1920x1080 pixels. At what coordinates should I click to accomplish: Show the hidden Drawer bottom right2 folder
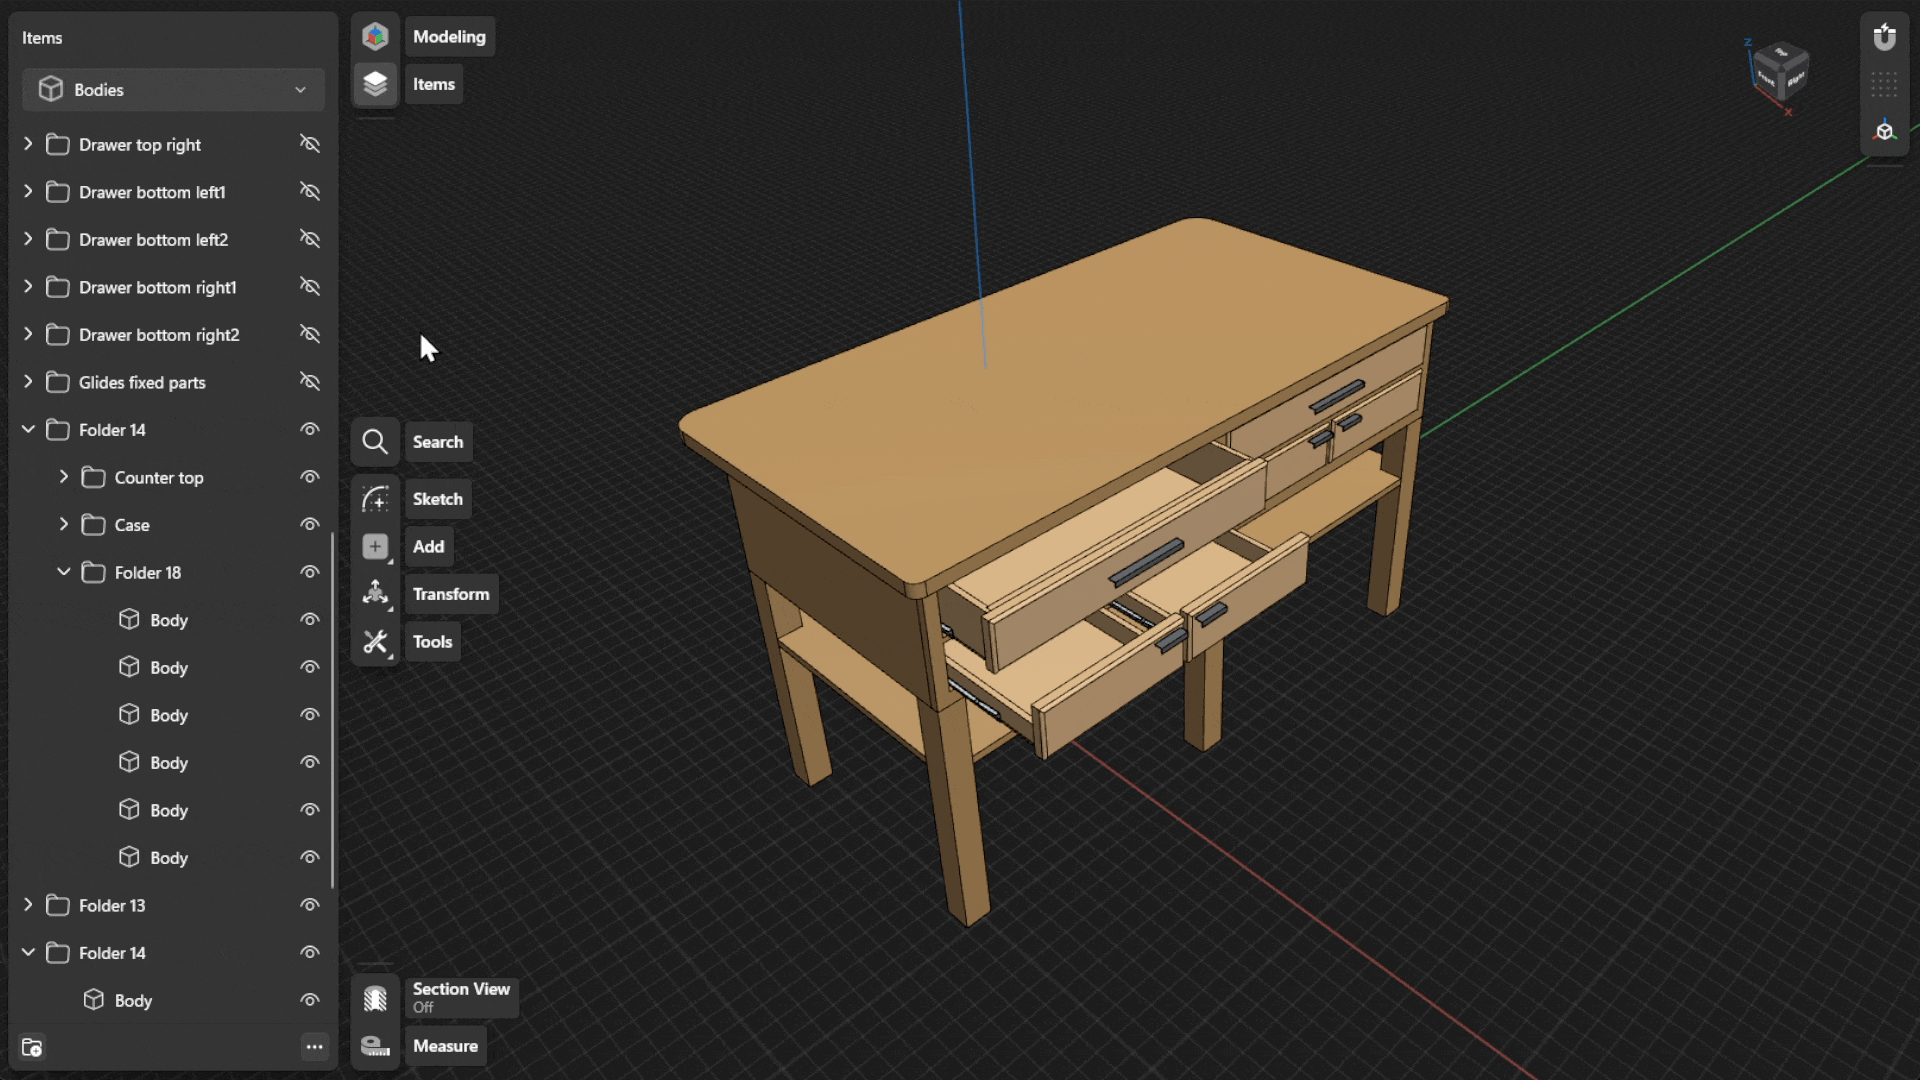tap(310, 334)
